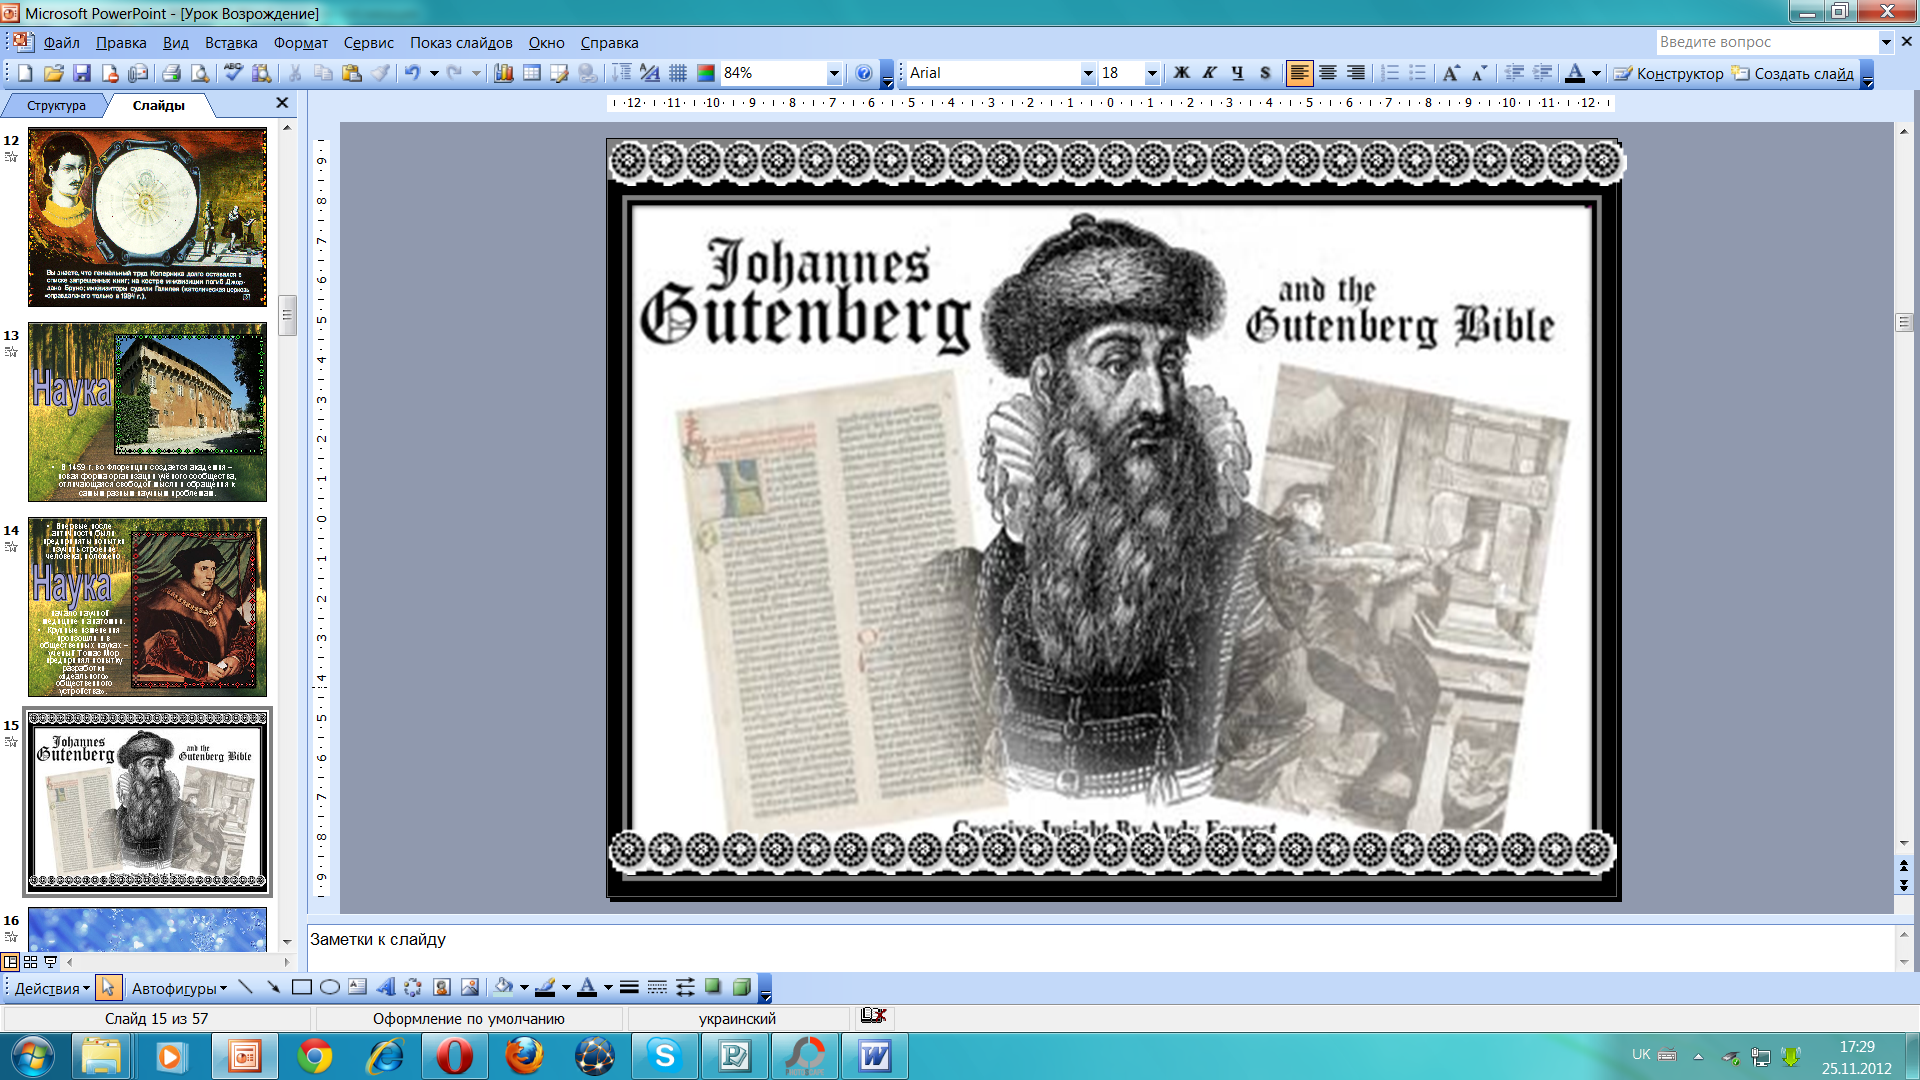Image resolution: width=1920 pixels, height=1080 pixels.
Task: Switch to the Структура tab
Action: point(56,105)
